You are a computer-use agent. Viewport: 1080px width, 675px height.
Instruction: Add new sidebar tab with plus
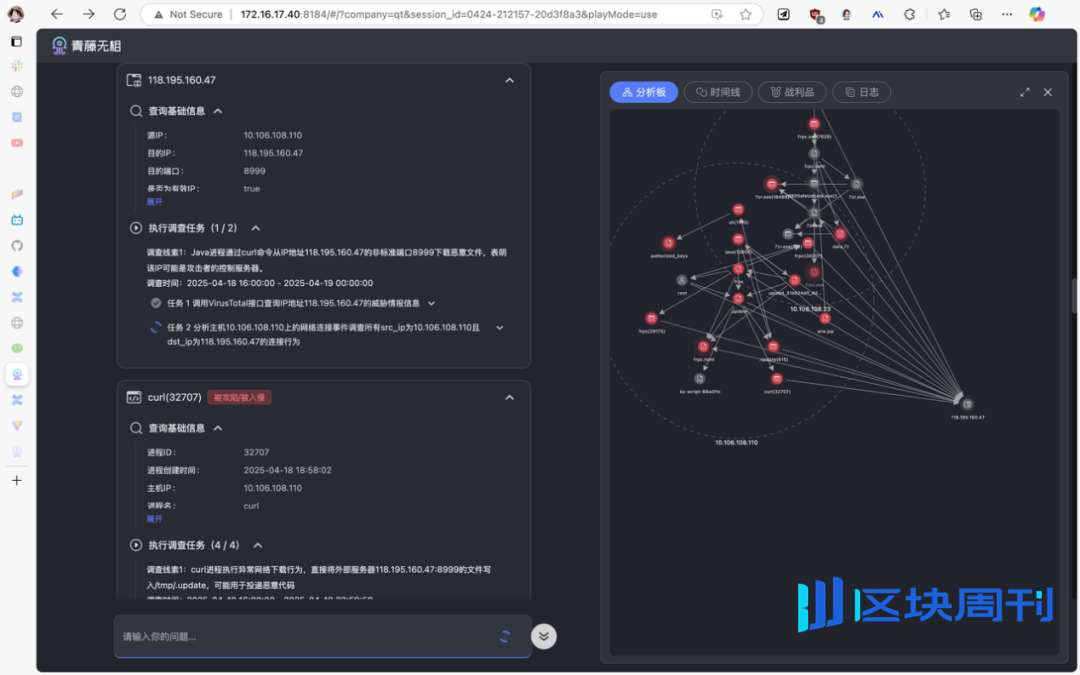coord(17,480)
